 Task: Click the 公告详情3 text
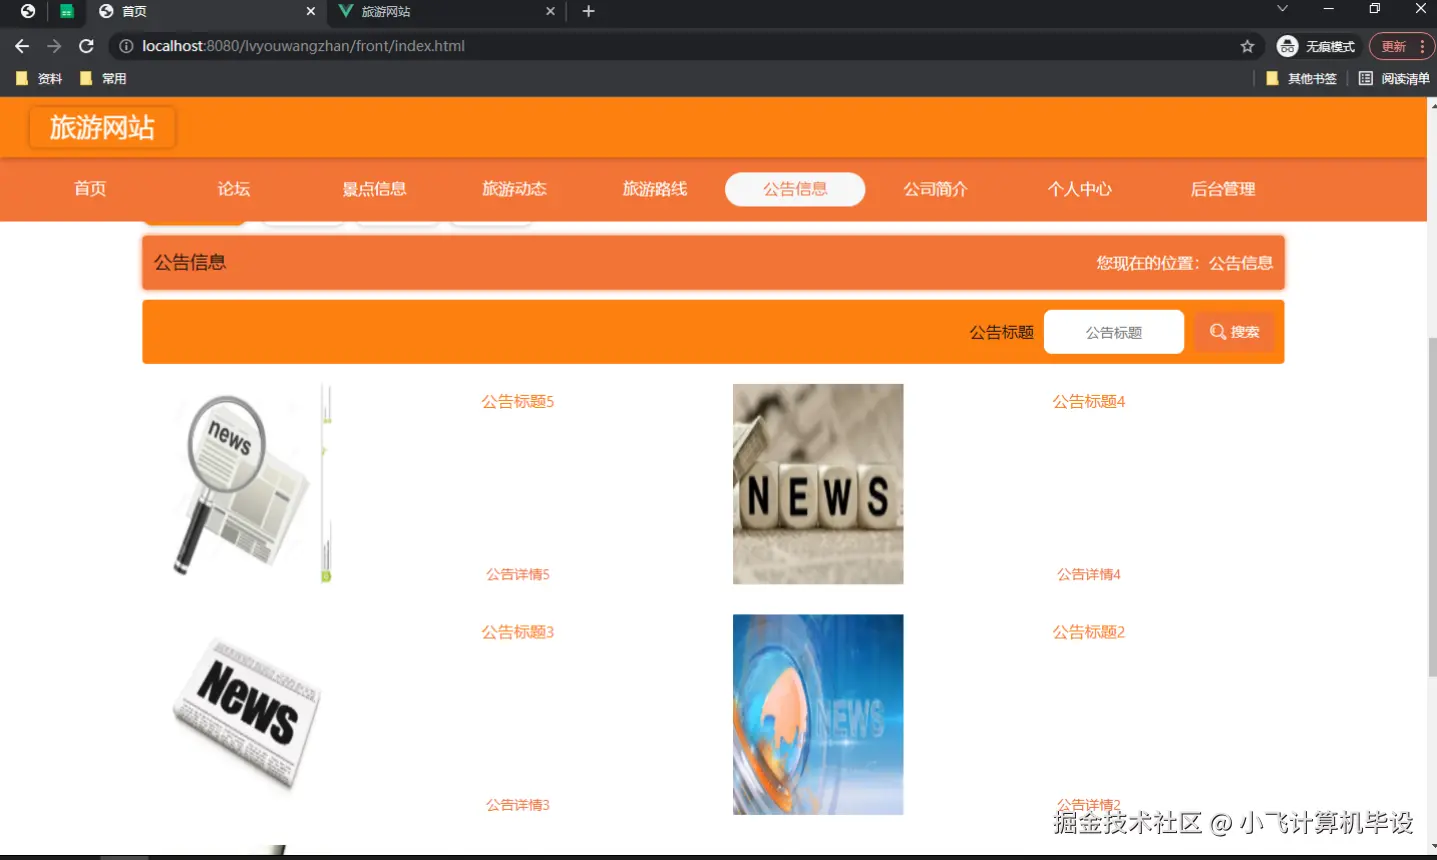(x=518, y=805)
